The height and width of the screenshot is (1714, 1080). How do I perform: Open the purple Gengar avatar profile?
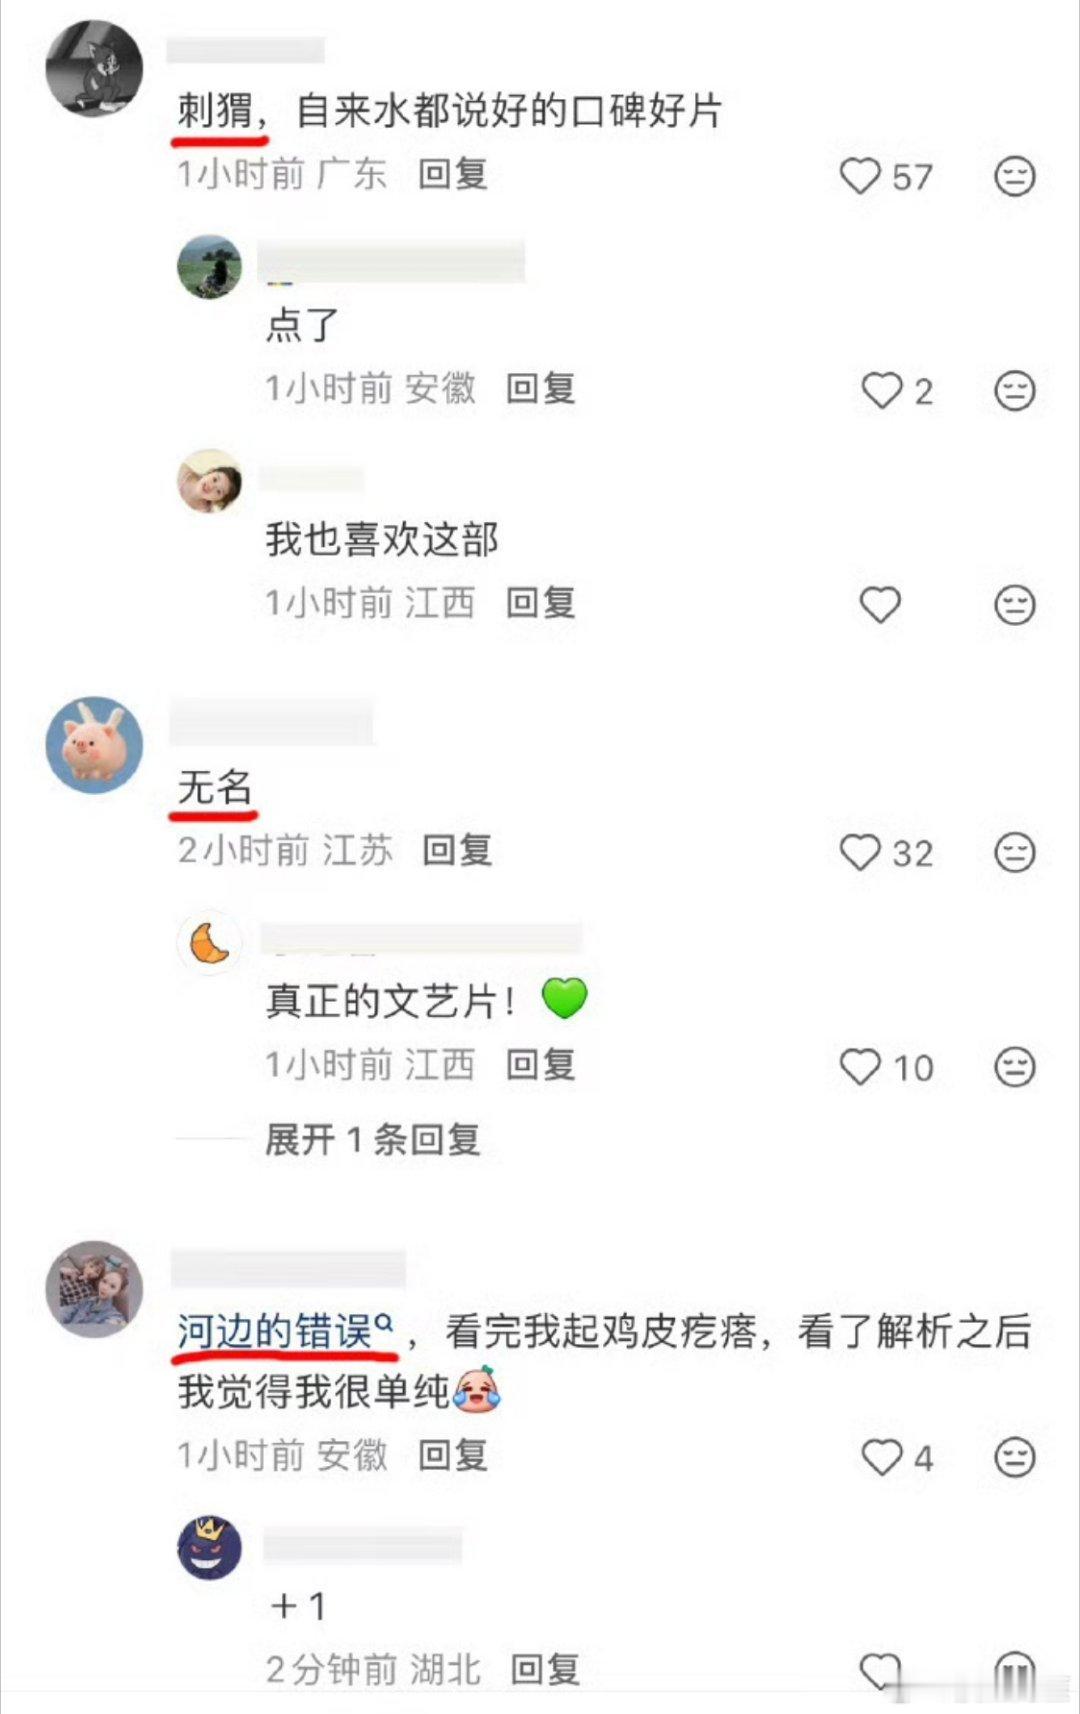(209, 1547)
